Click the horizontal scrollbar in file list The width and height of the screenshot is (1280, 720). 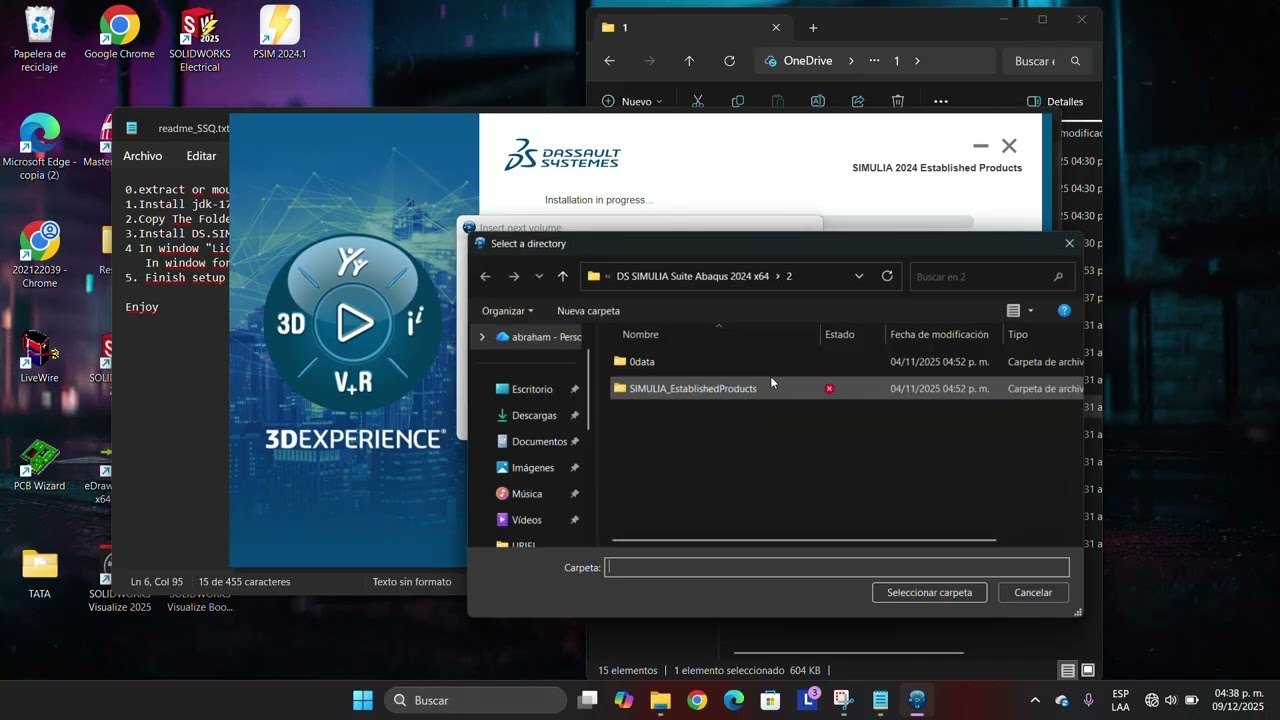click(803, 540)
